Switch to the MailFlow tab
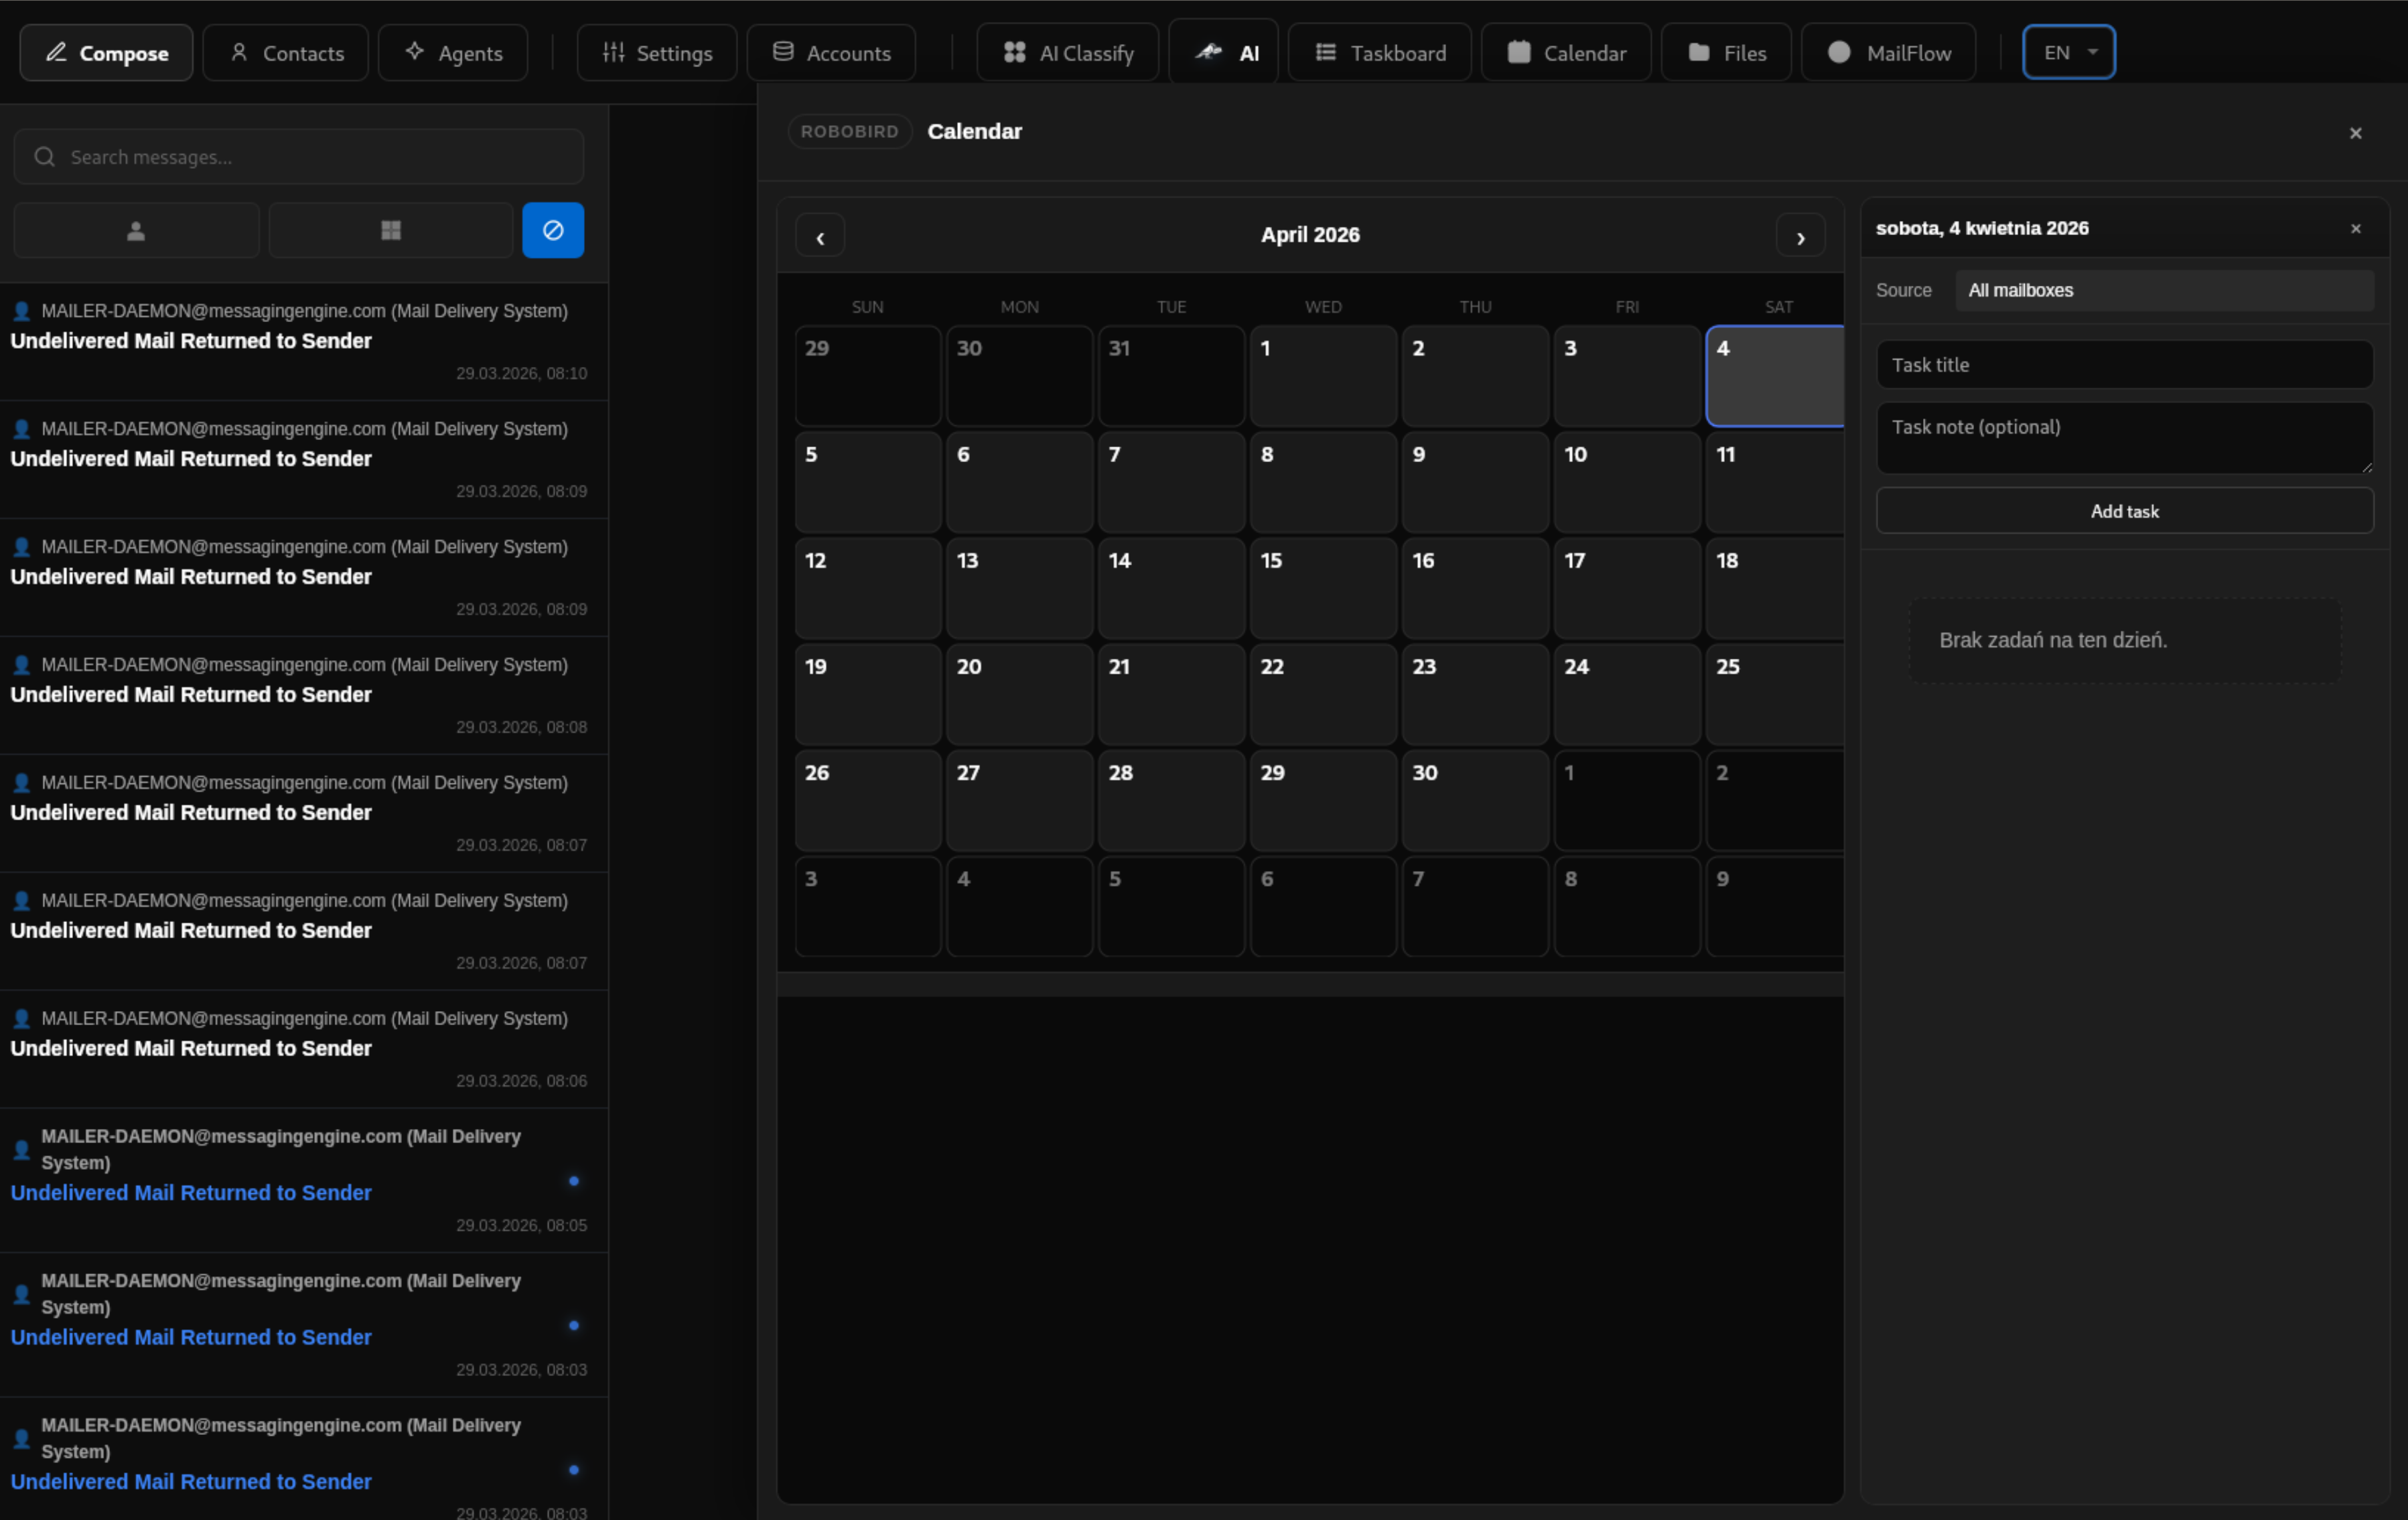This screenshot has height=1520, width=2408. 1888,53
